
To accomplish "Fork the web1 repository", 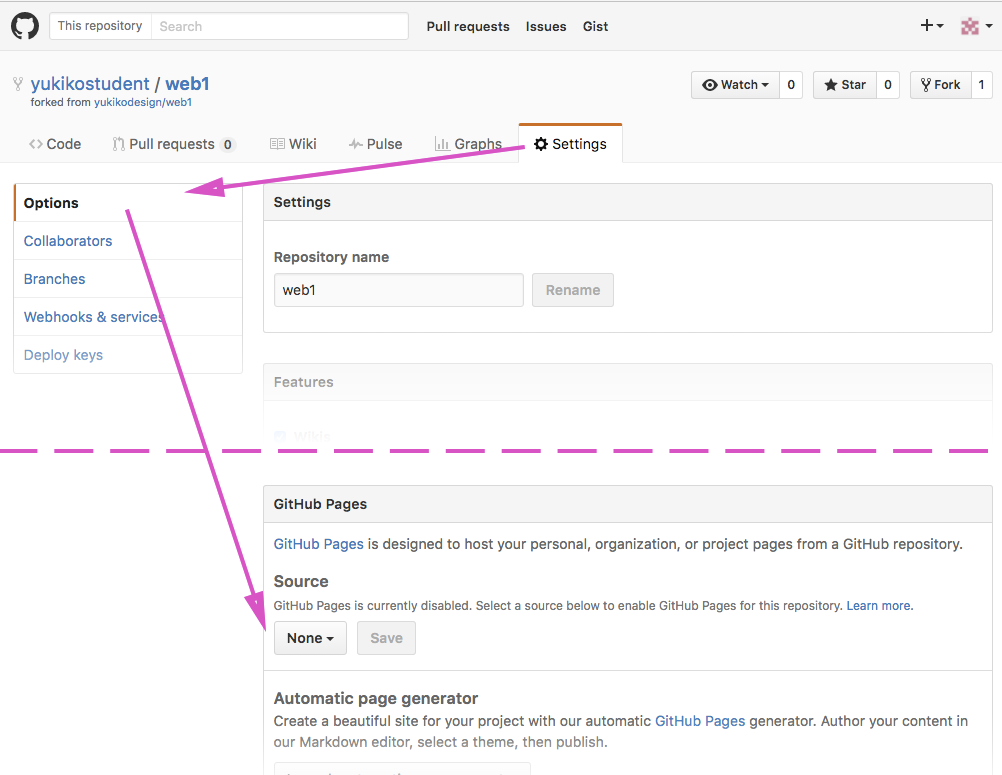I will click(x=940, y=85).
